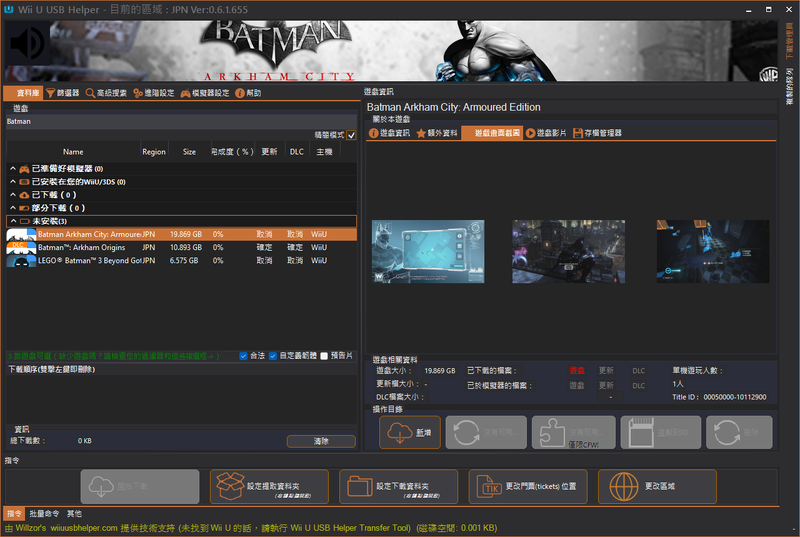
Task: Toggle the simple mode checkbox
Action: tap(351, 135)
